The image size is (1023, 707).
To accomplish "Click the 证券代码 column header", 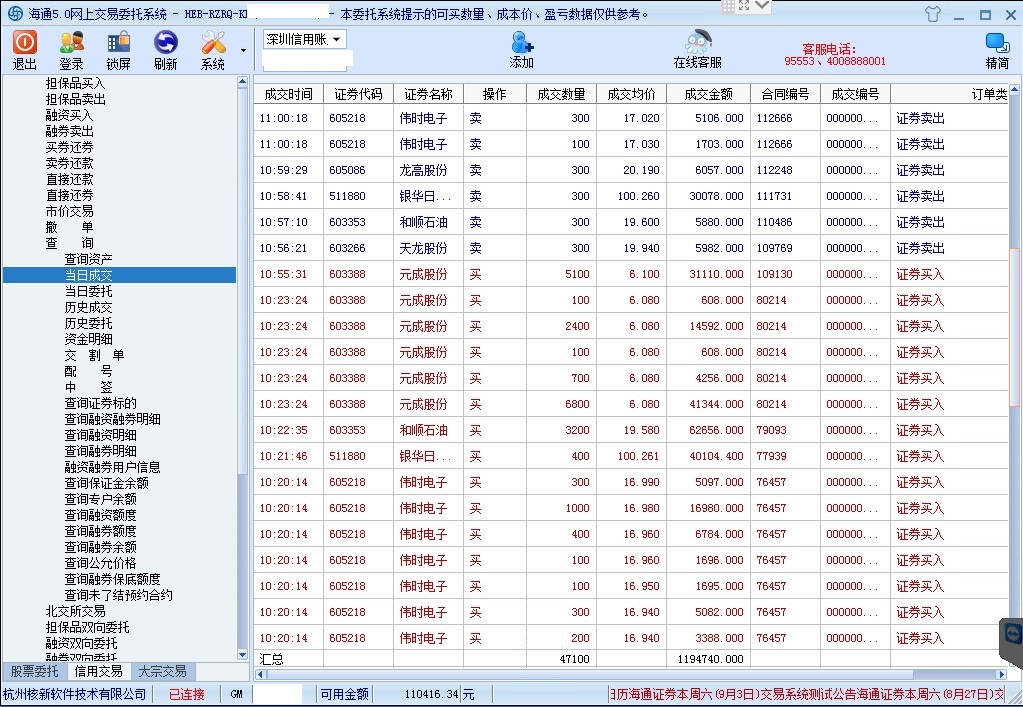I will [x=358, y=94].
